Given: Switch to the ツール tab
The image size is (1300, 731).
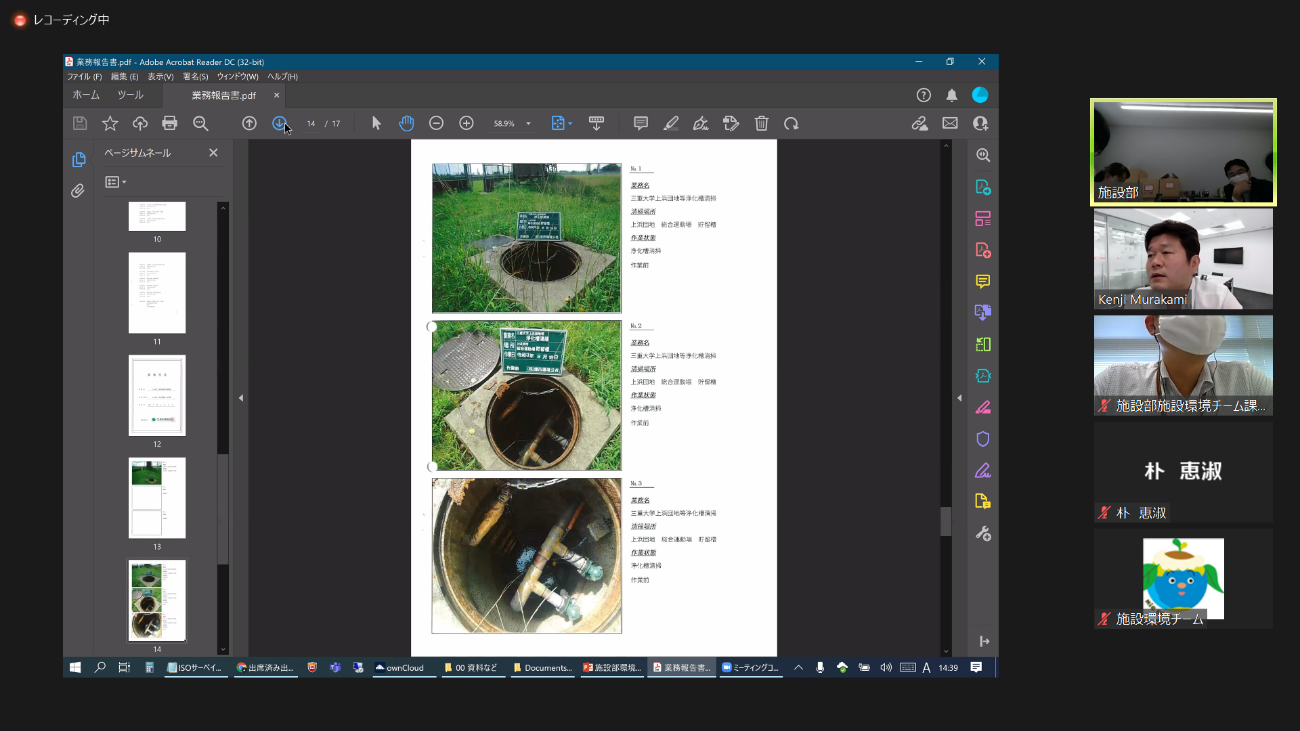Looking at the screenshot, I should (130, 95).
